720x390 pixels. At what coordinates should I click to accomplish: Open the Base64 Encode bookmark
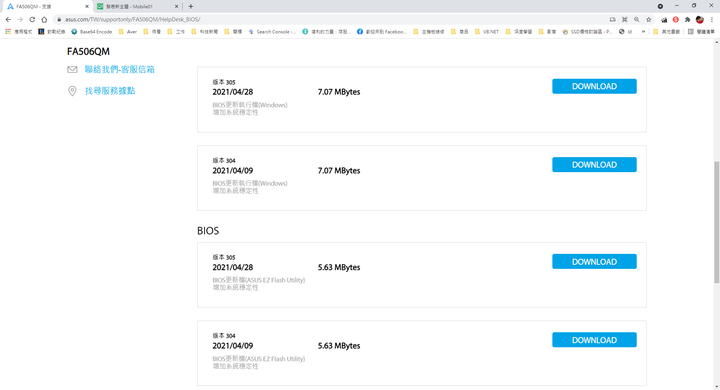92,32
